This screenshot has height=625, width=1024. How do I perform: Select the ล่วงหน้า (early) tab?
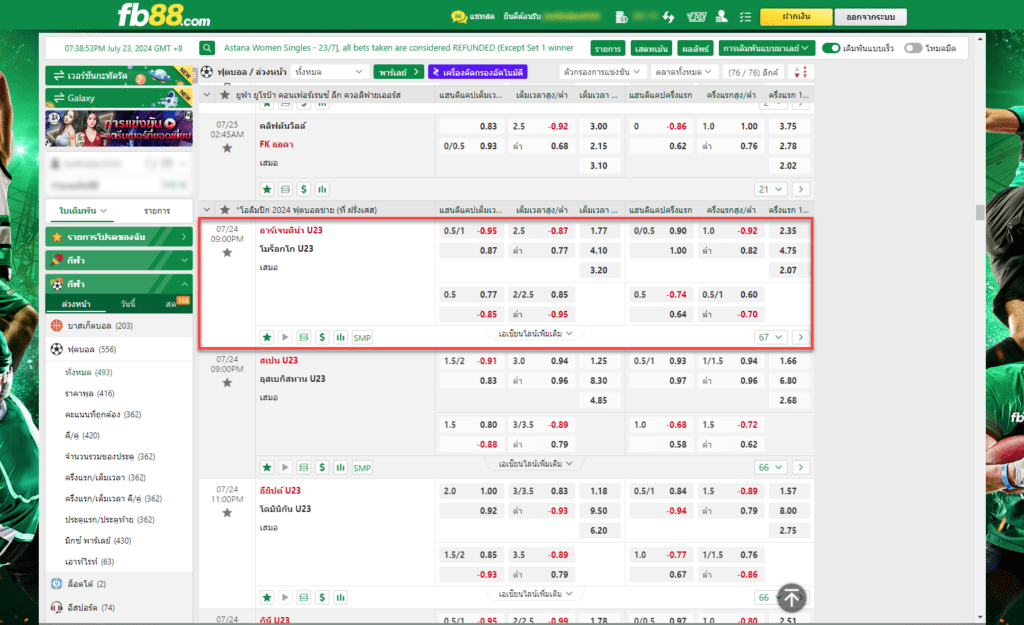click(x=76, y=304)
